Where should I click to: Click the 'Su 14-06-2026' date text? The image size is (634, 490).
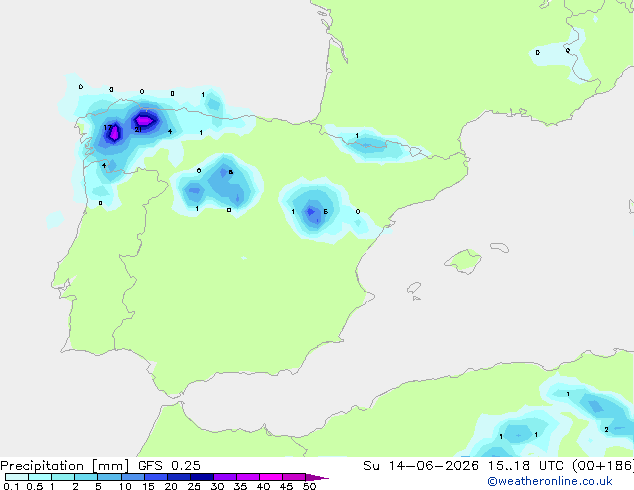[421, 466]
